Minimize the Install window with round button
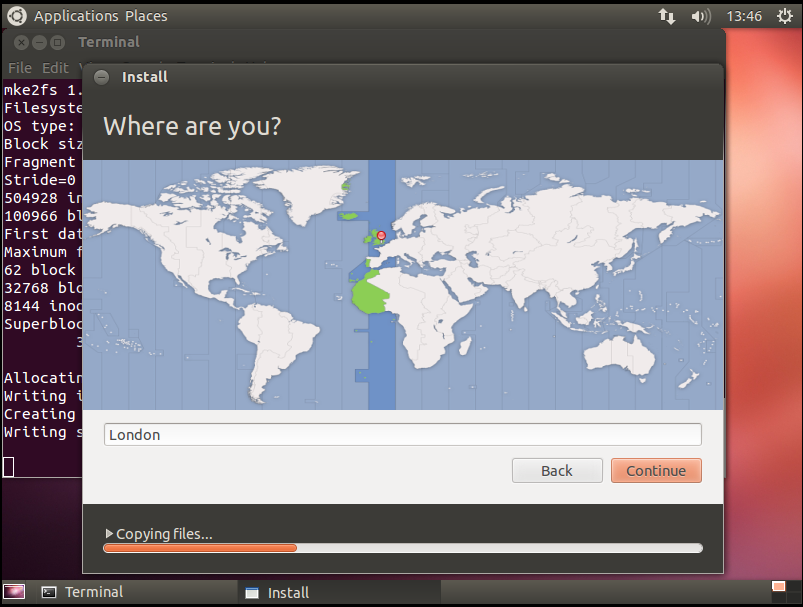Viewport: 803px width, 607px height. (101, 77)
